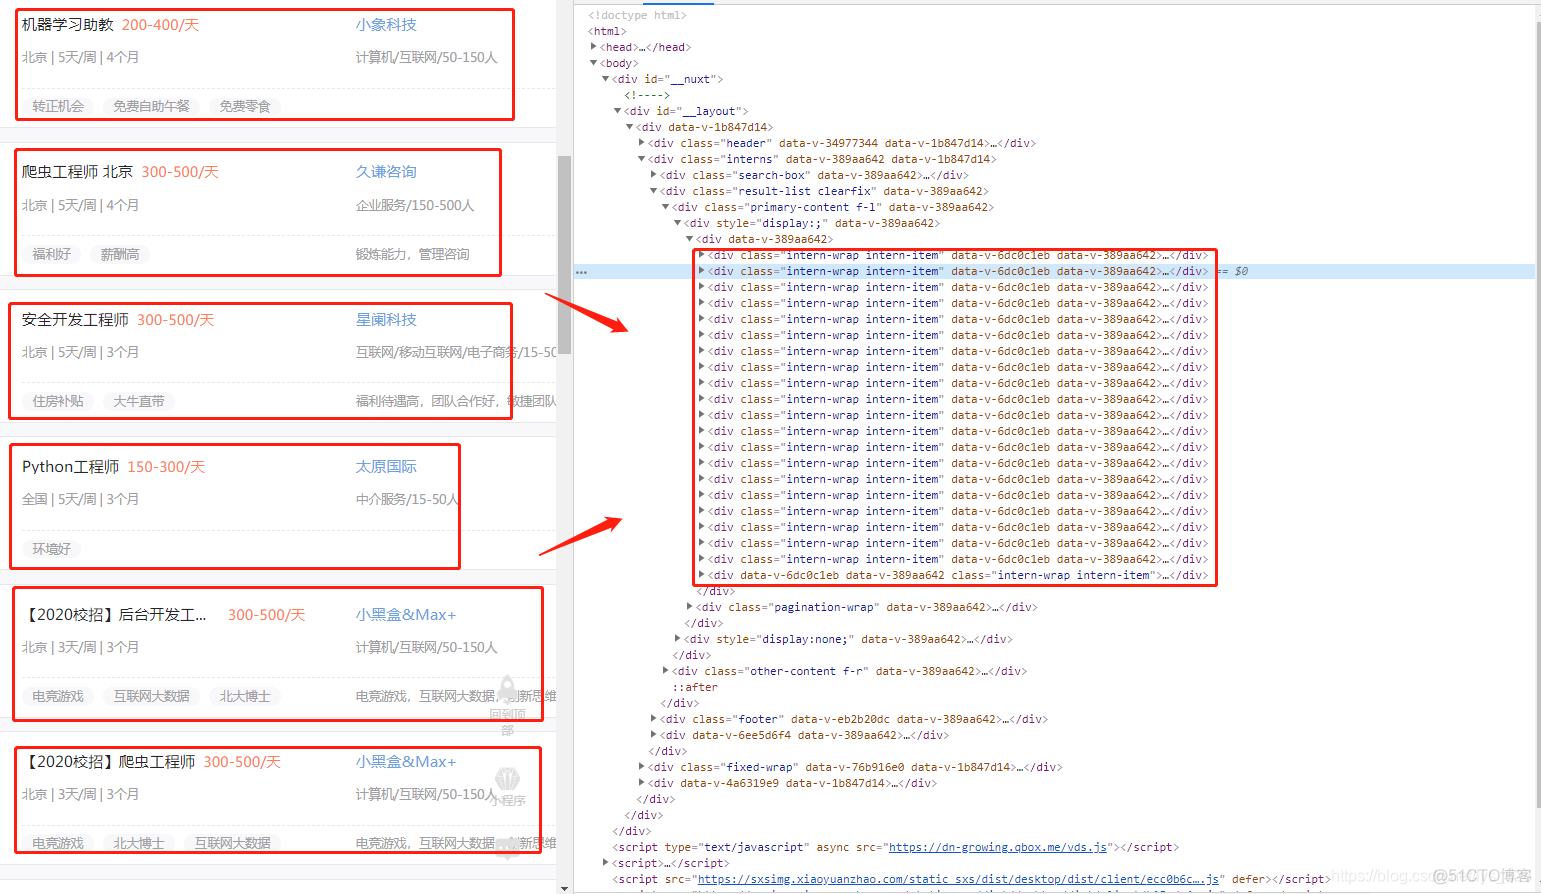Screen dimensions: 1541x894
Task: Collapse the body element node
Action: tap(593, 63)
